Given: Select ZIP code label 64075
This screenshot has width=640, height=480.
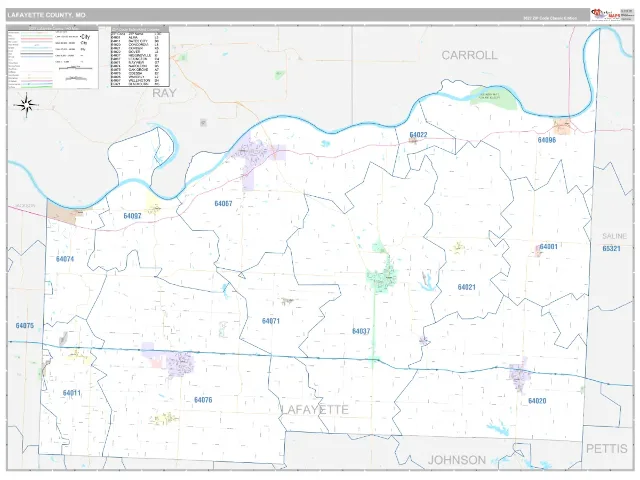Looking at the screenshot, I should 25,326.
